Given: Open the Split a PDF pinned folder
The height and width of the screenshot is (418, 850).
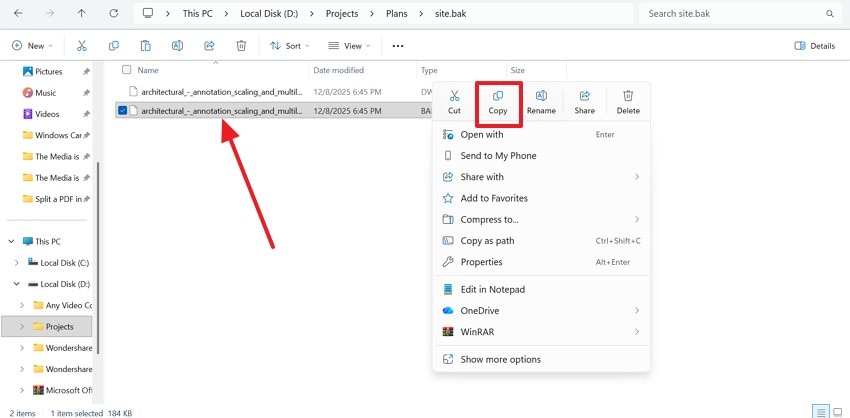Looking at the screenshot, I should [52, 199].
